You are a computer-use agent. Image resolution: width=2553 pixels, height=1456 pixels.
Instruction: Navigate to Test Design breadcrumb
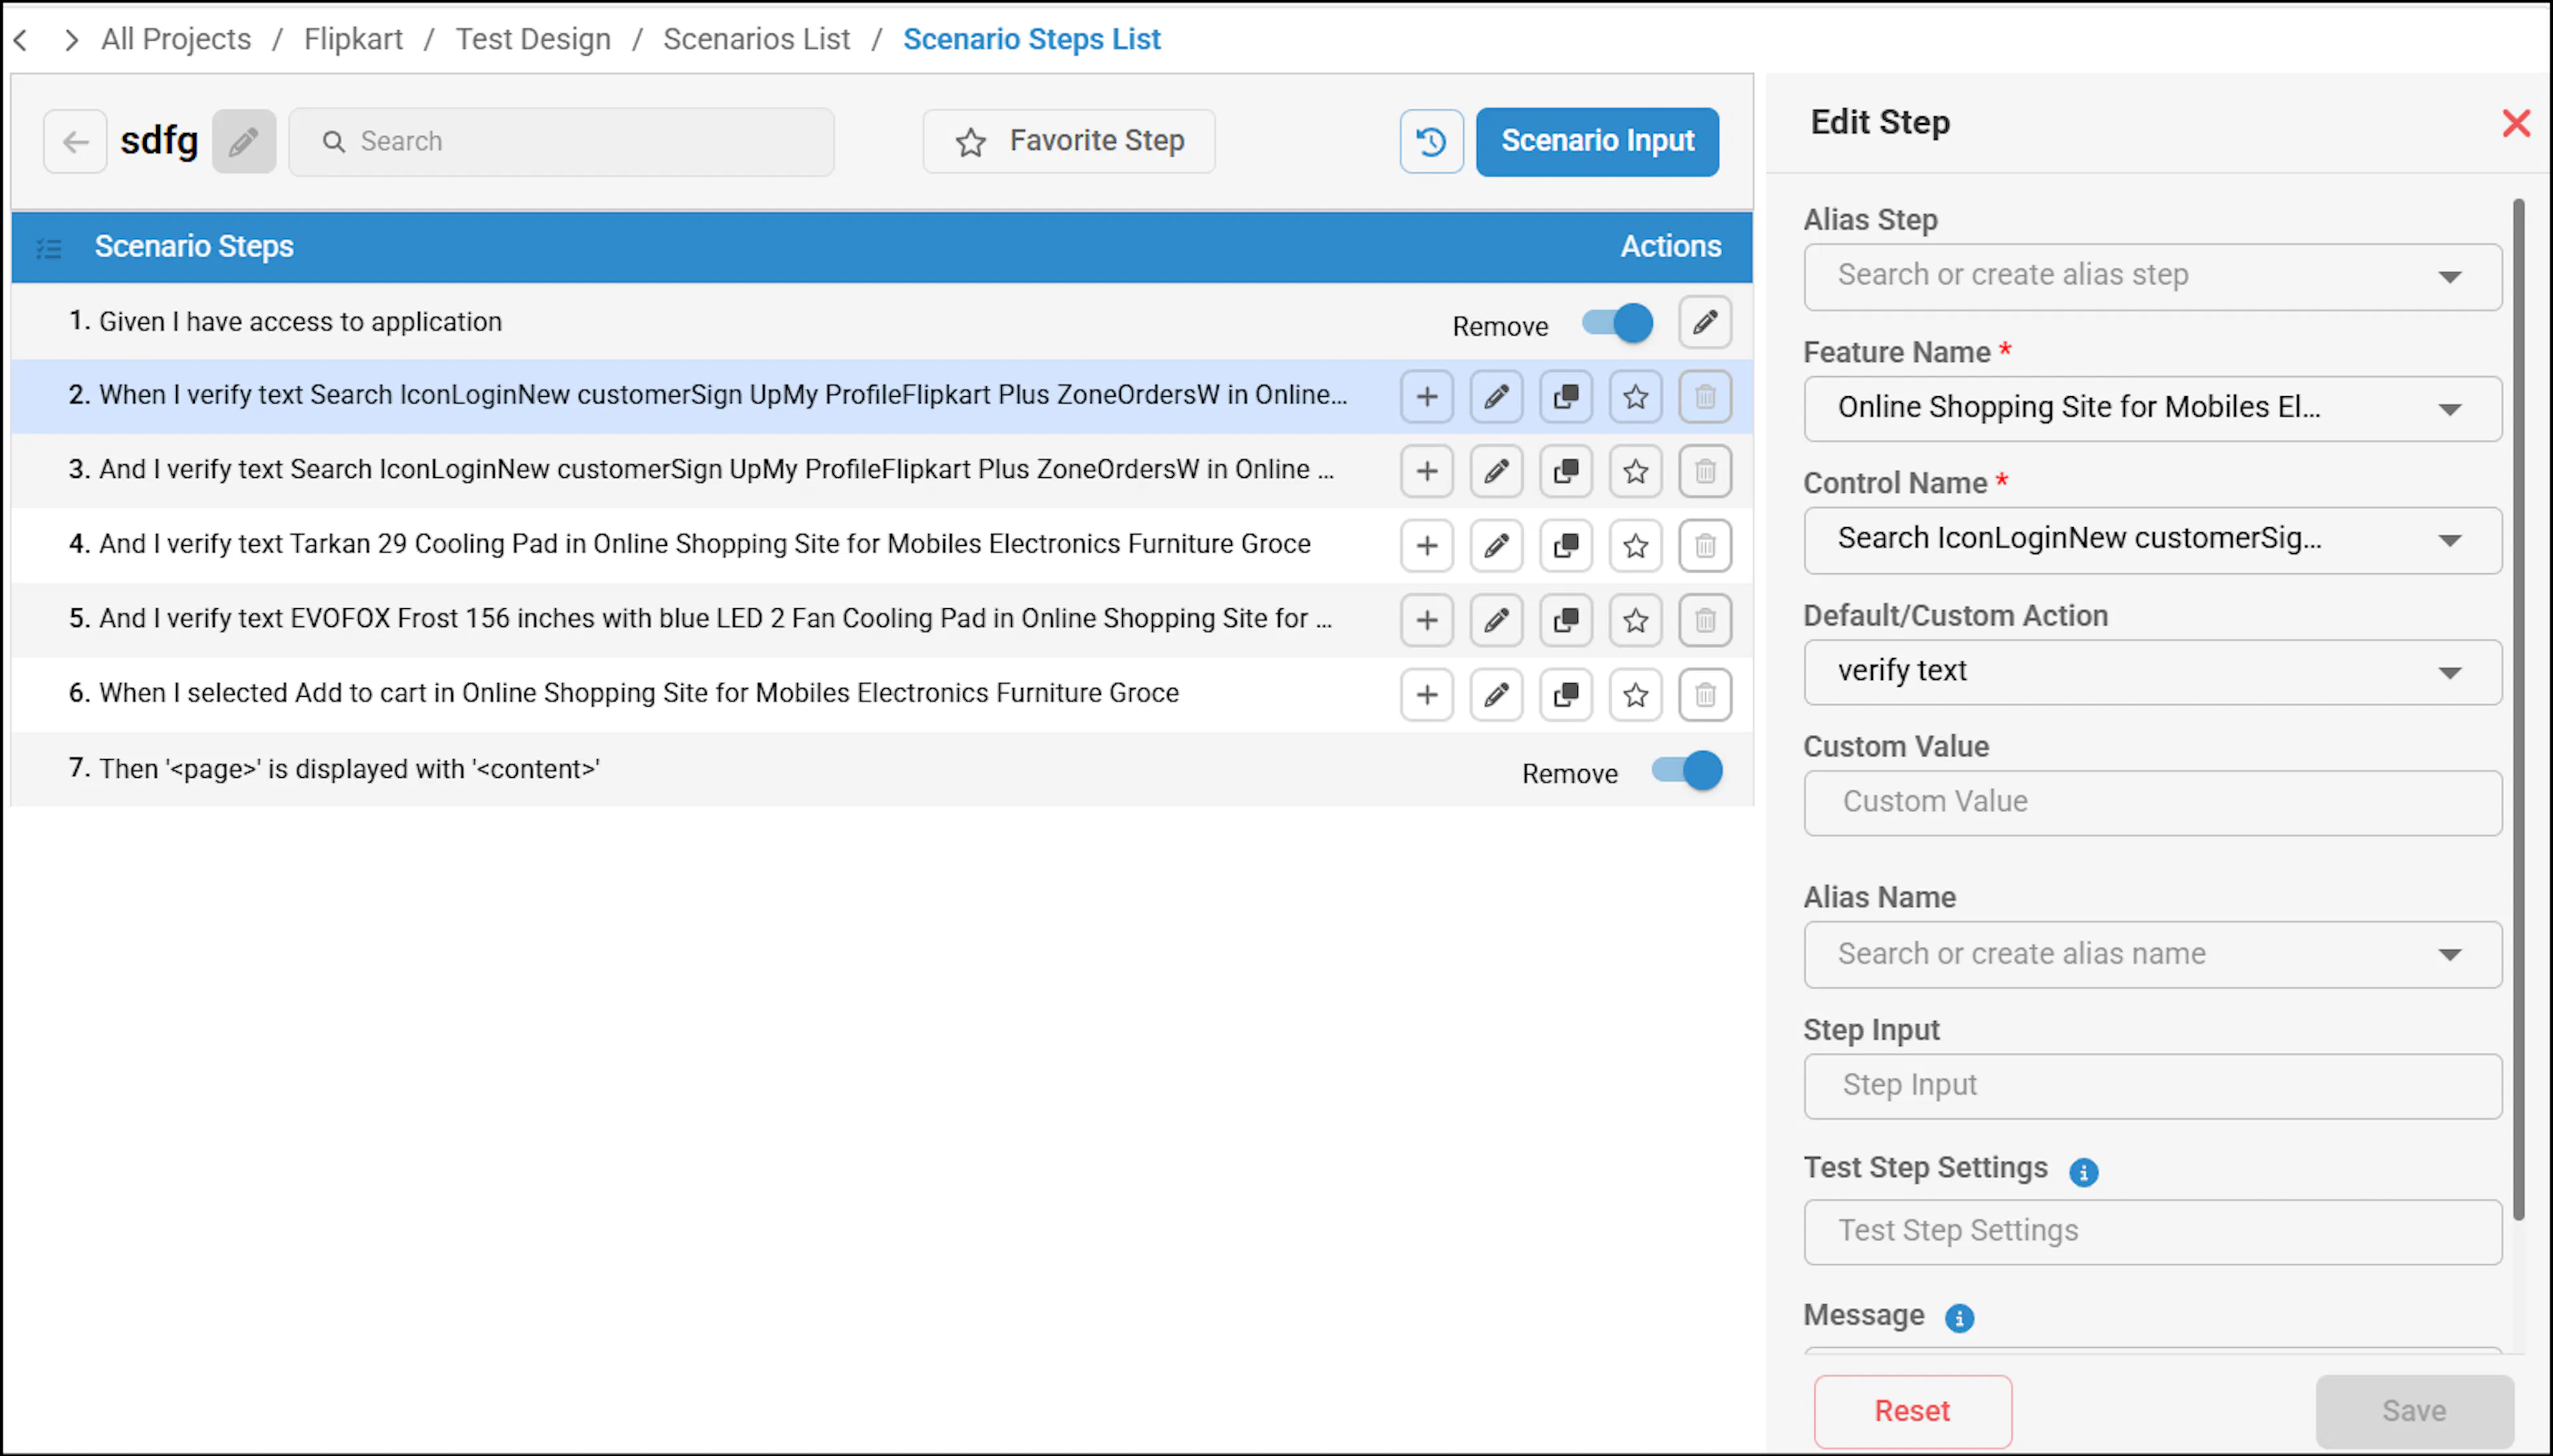(533, 39)
